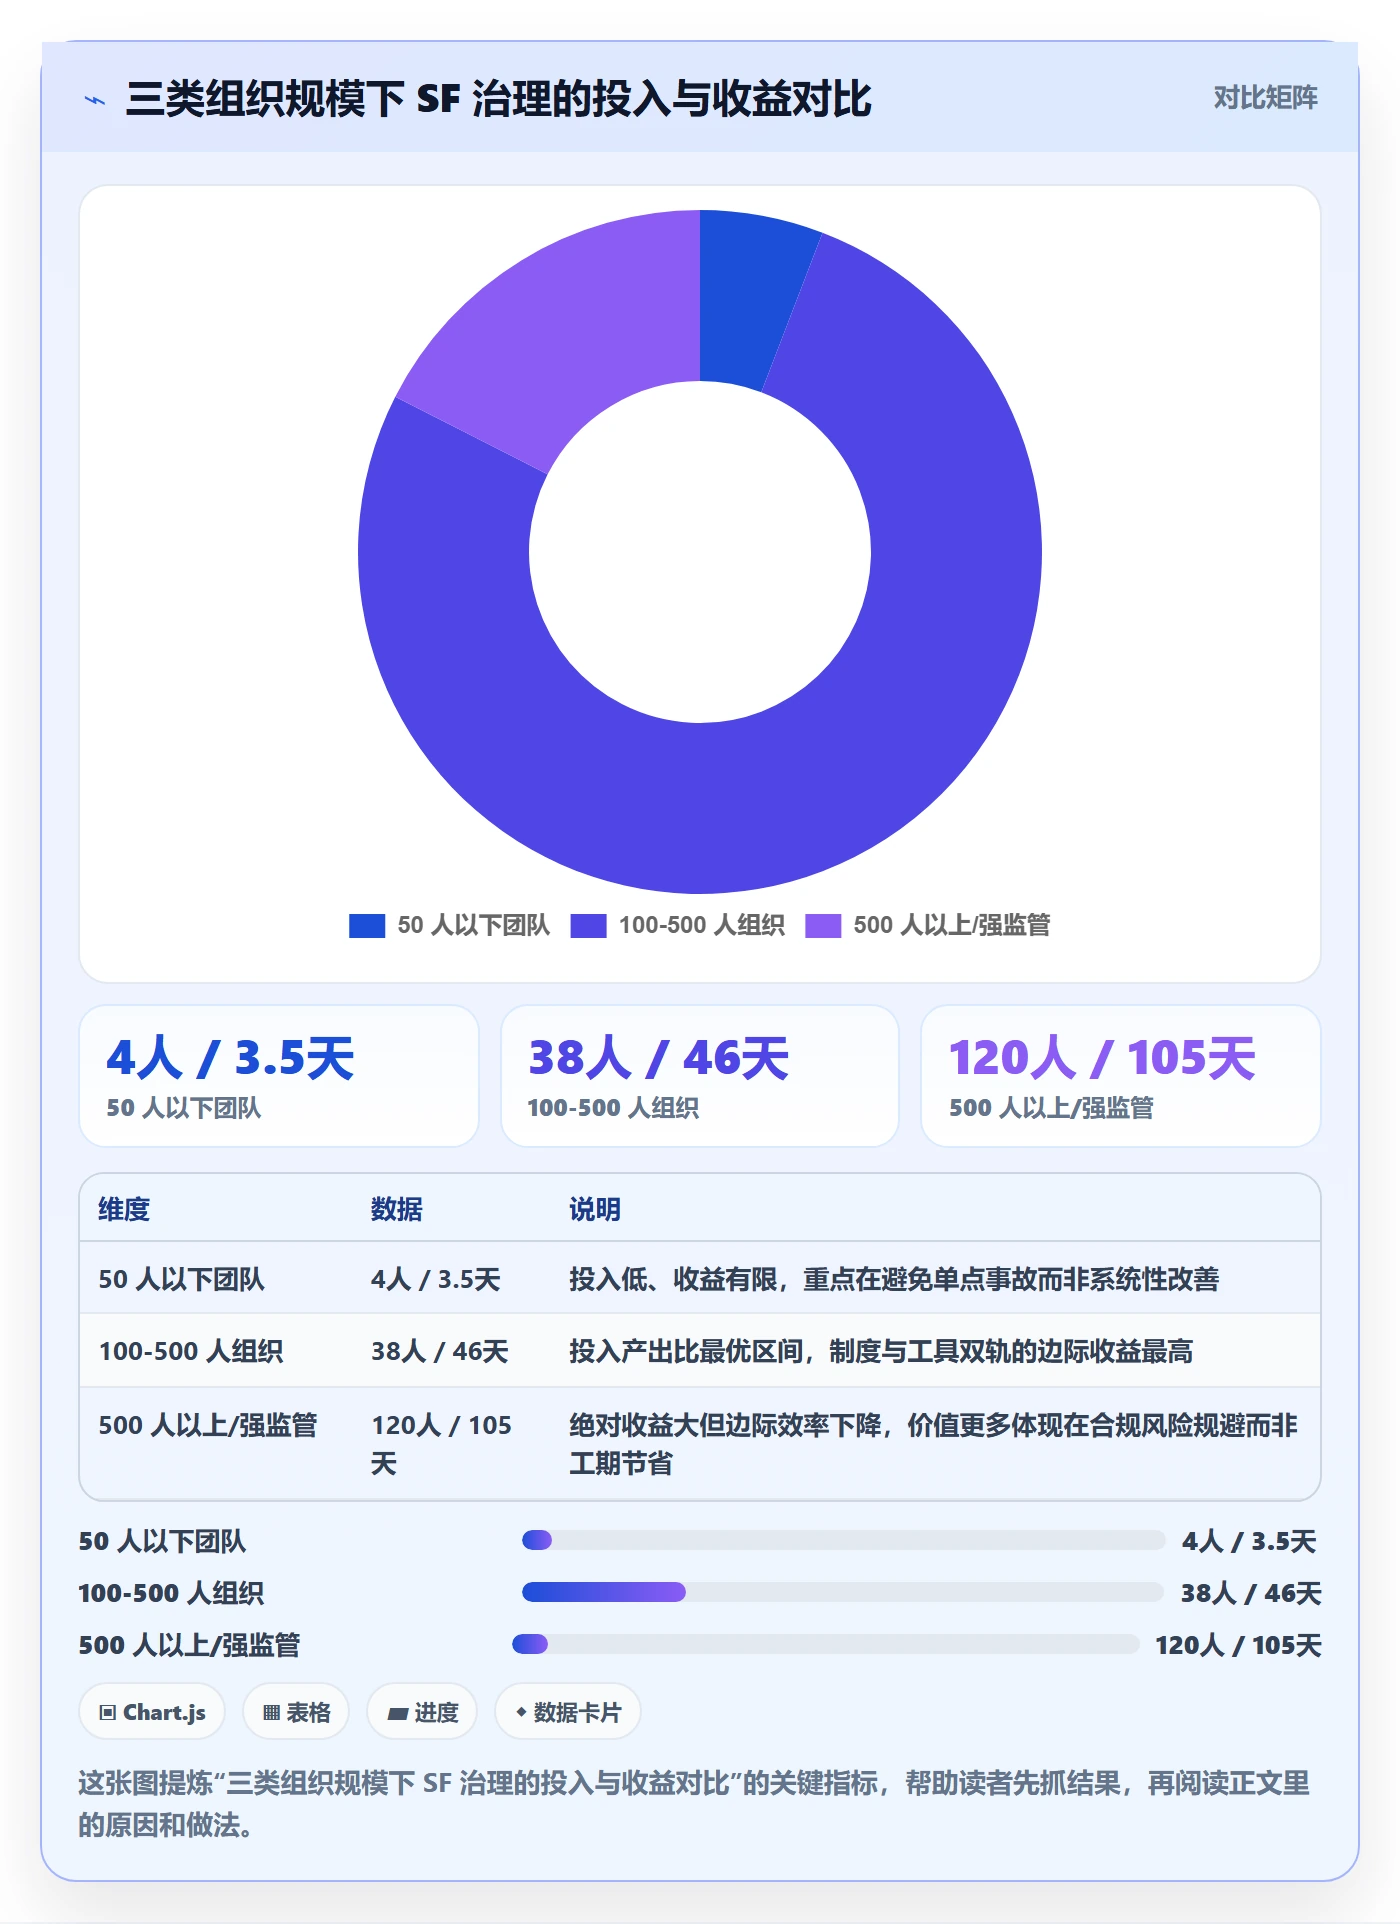Click the footer caption paragraph
Image resolution: width=1400 pixels, height=1924 pixels.
[x=694, y=1803]
